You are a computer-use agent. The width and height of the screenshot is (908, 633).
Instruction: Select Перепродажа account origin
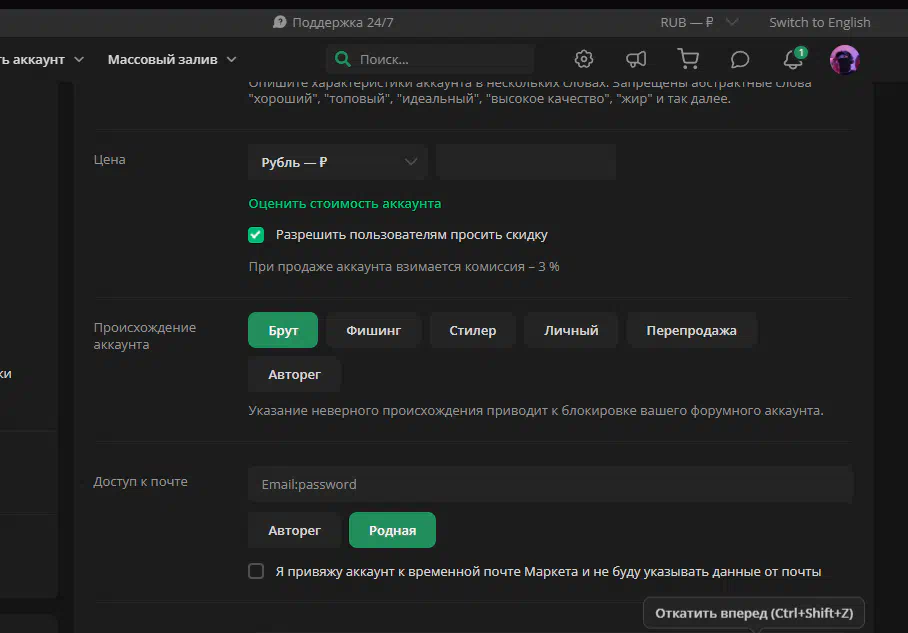point(691,330)
